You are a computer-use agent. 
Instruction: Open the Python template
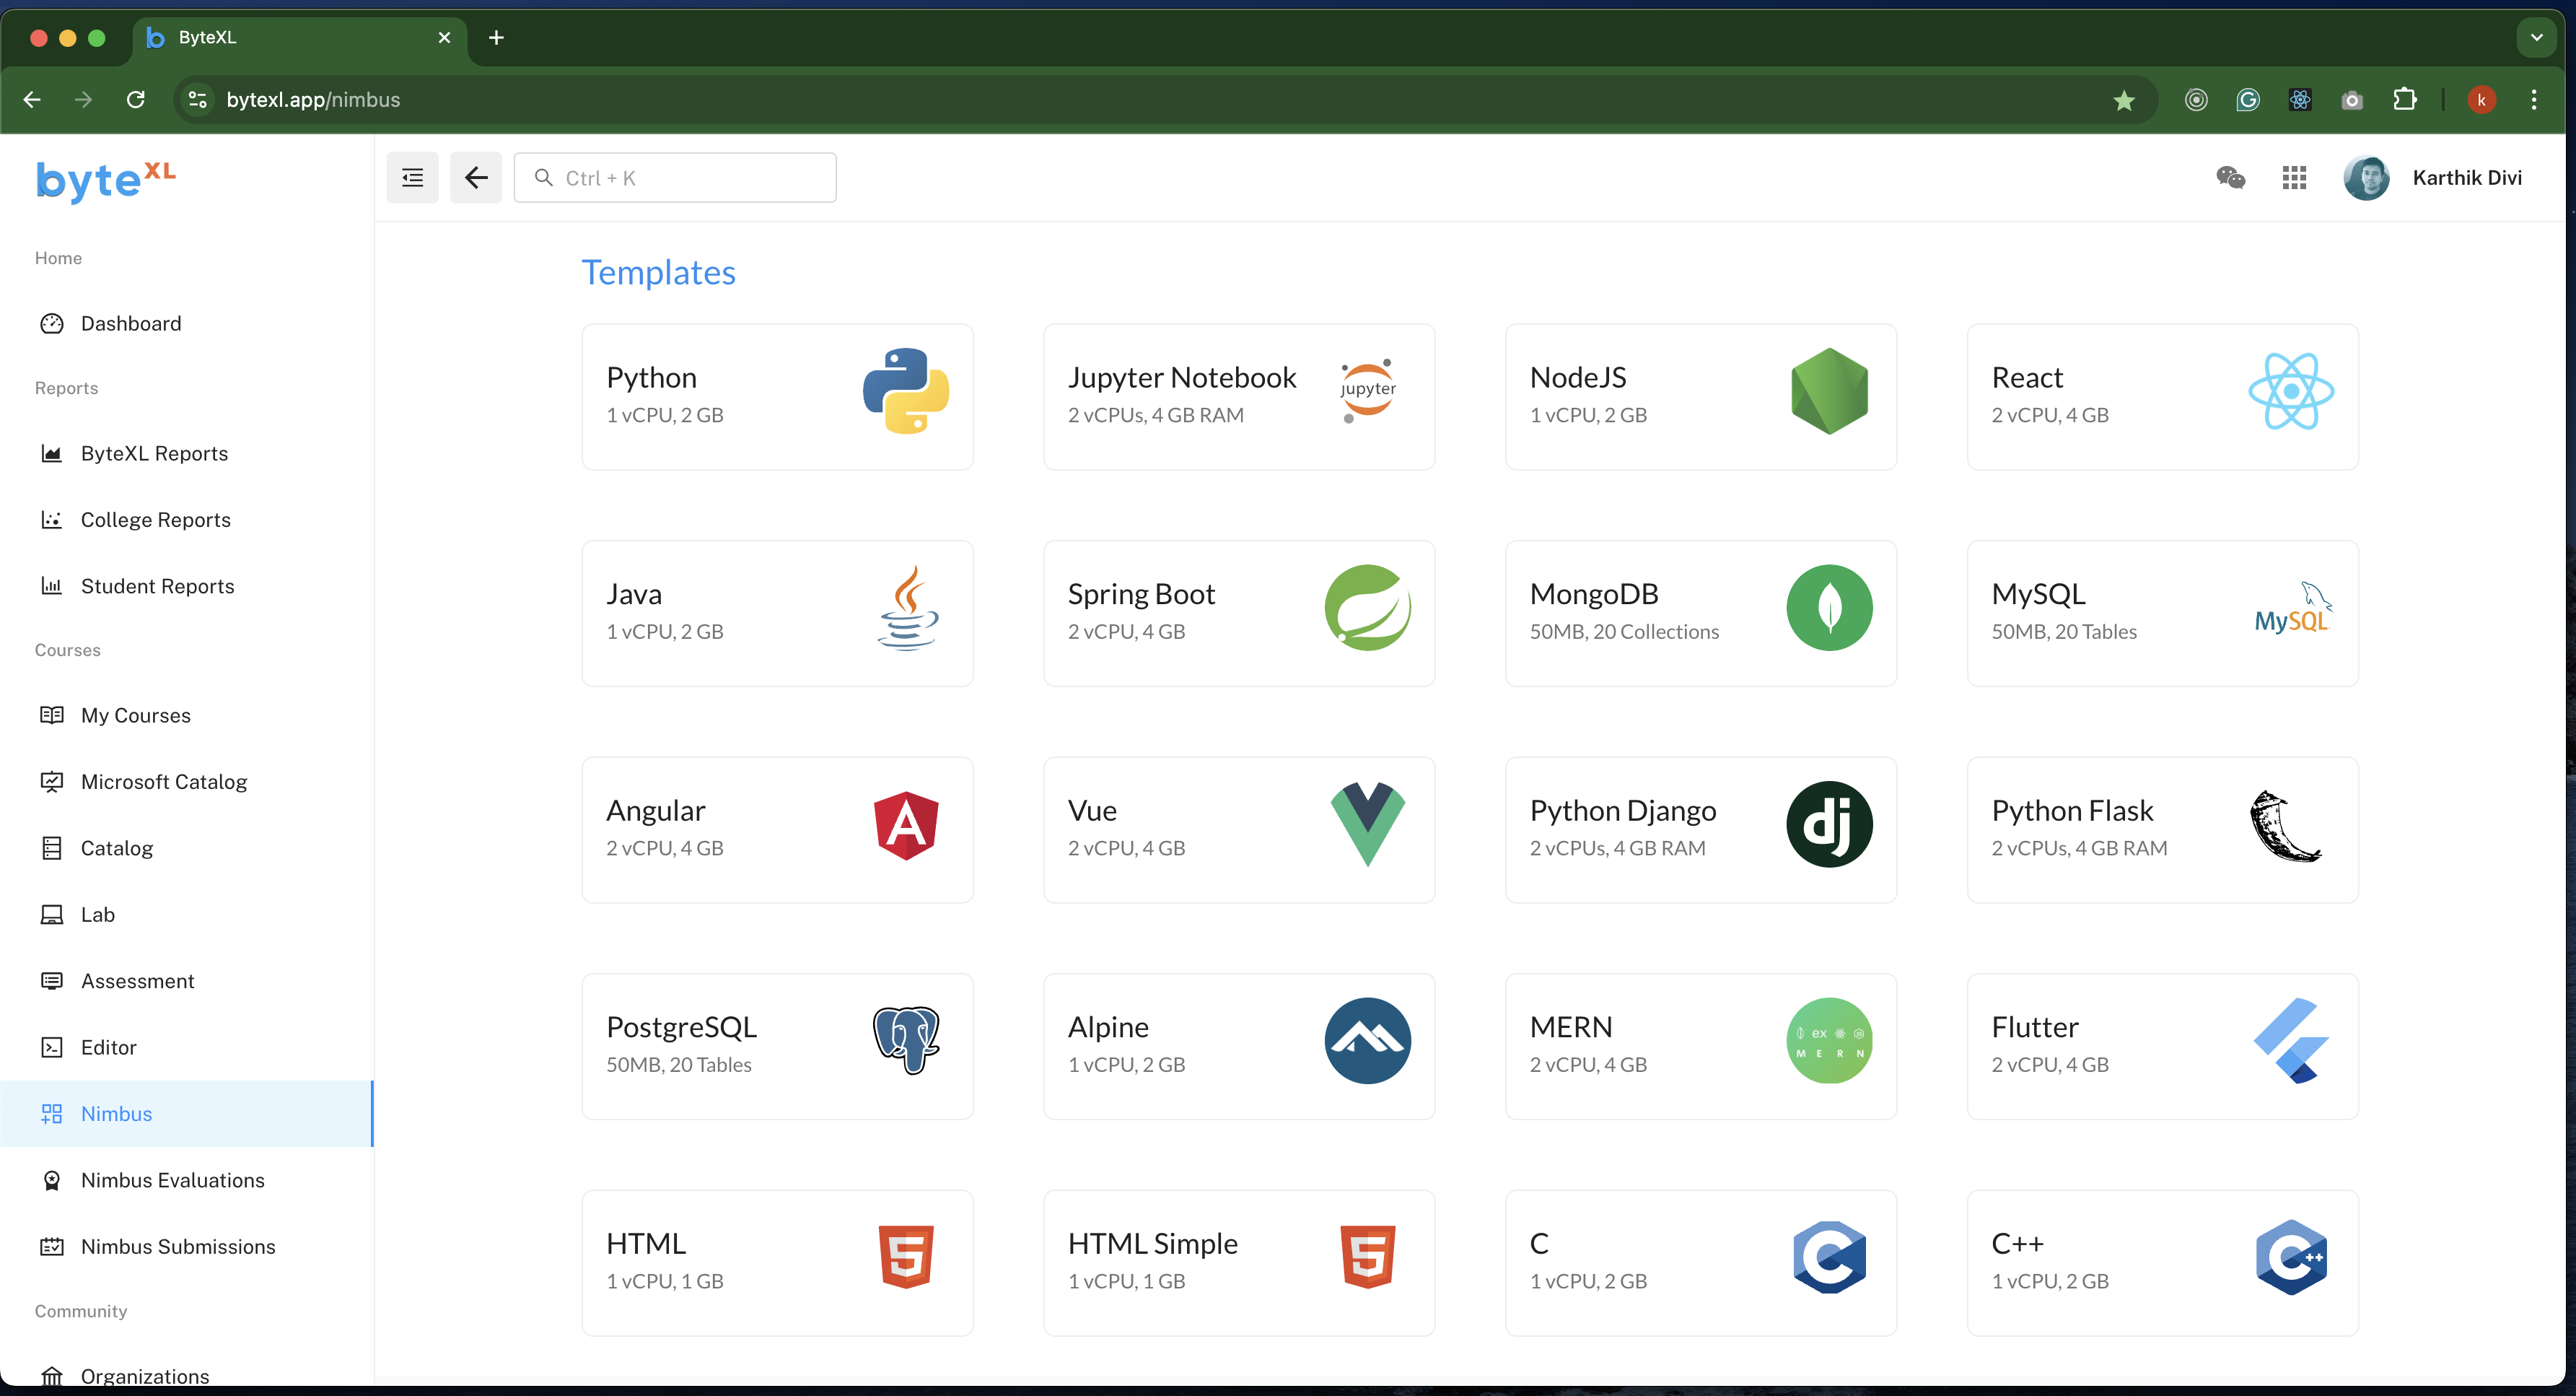[x=777, y=396]
